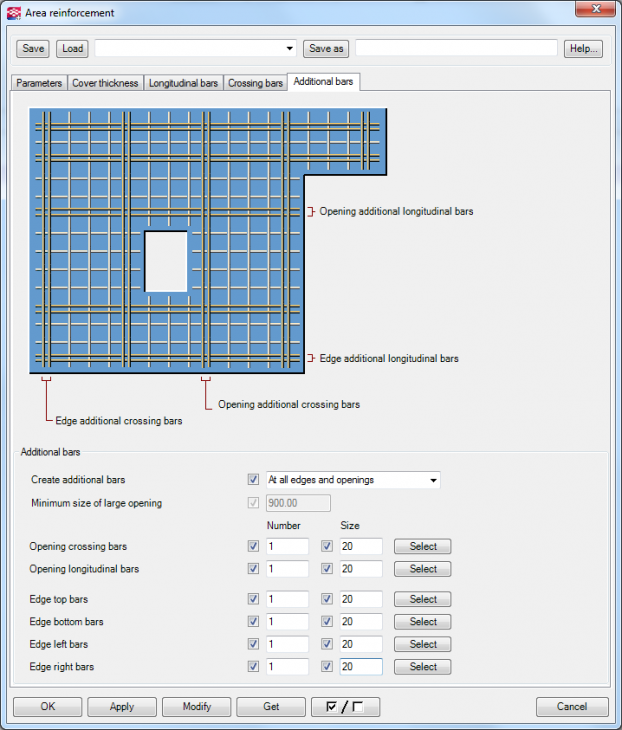
Task: Click the Help button
Action: (582, 48)
